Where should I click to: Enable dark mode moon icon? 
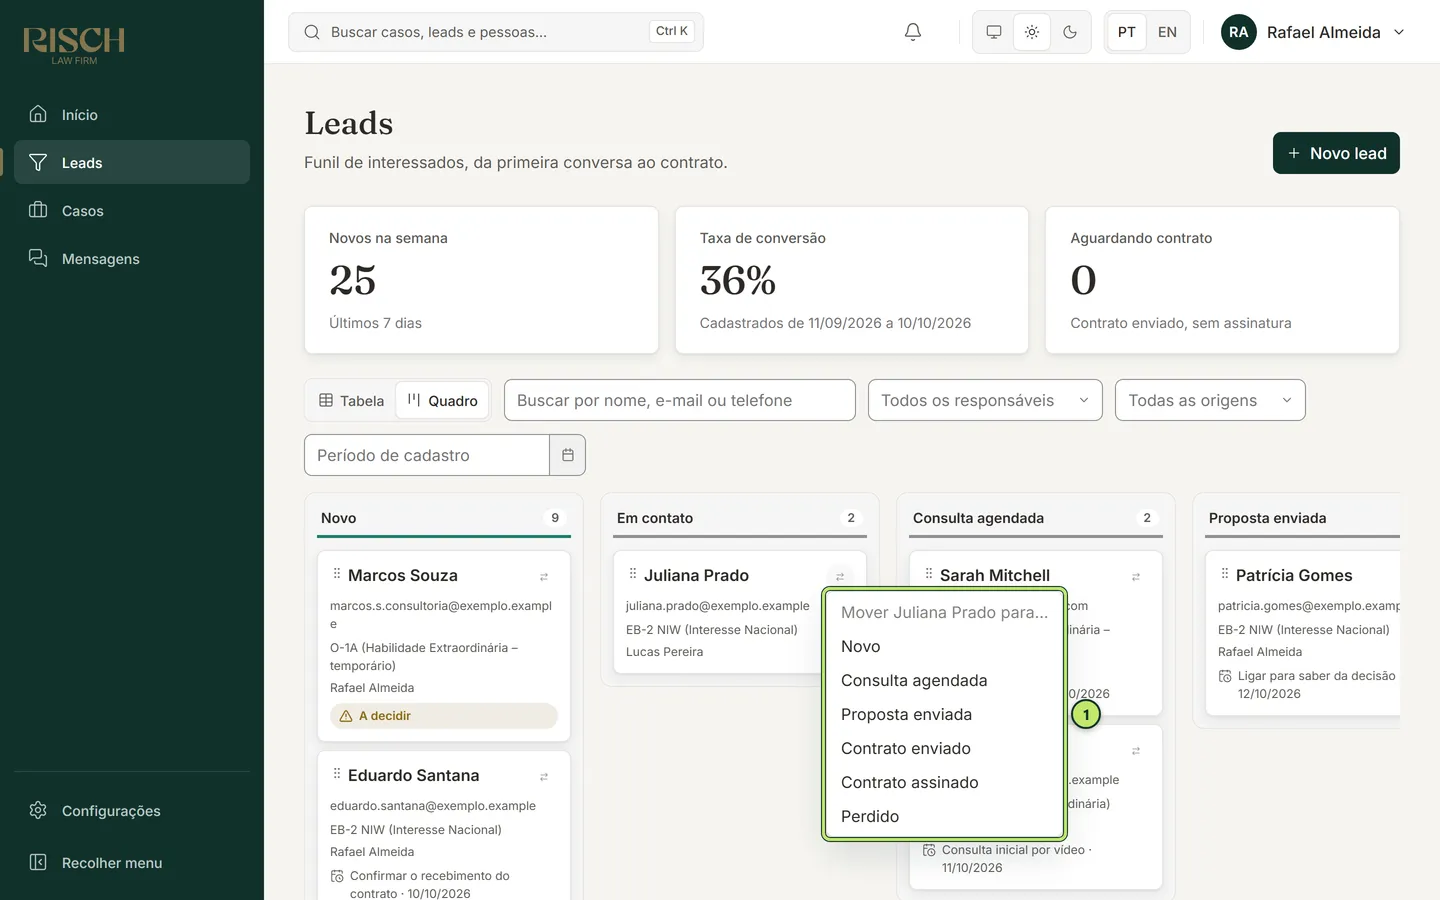pos(1070,32)
